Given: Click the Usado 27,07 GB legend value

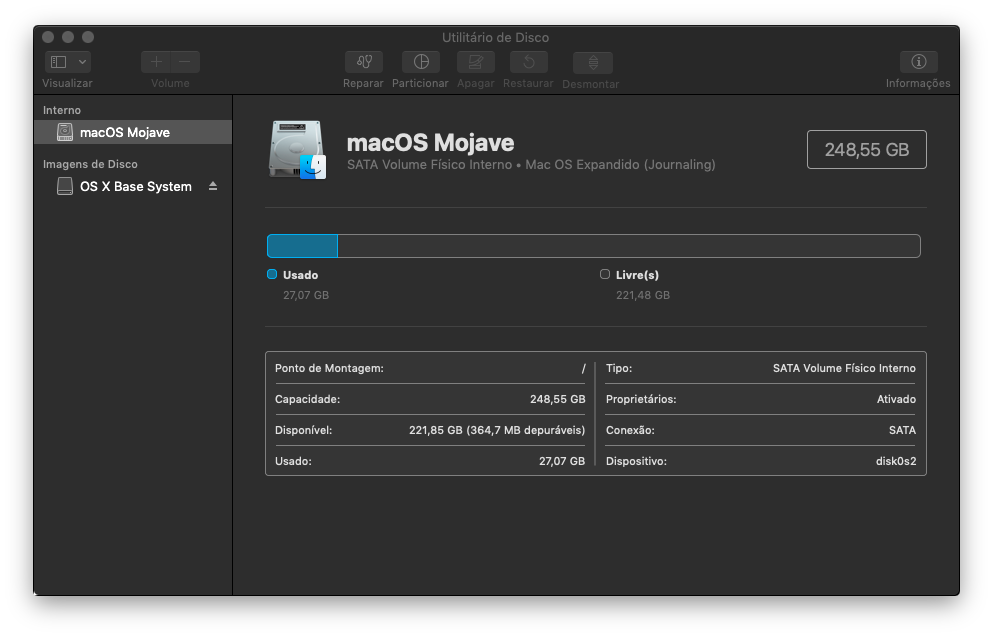Looking at the screenshot, I should tap(306, 295).
